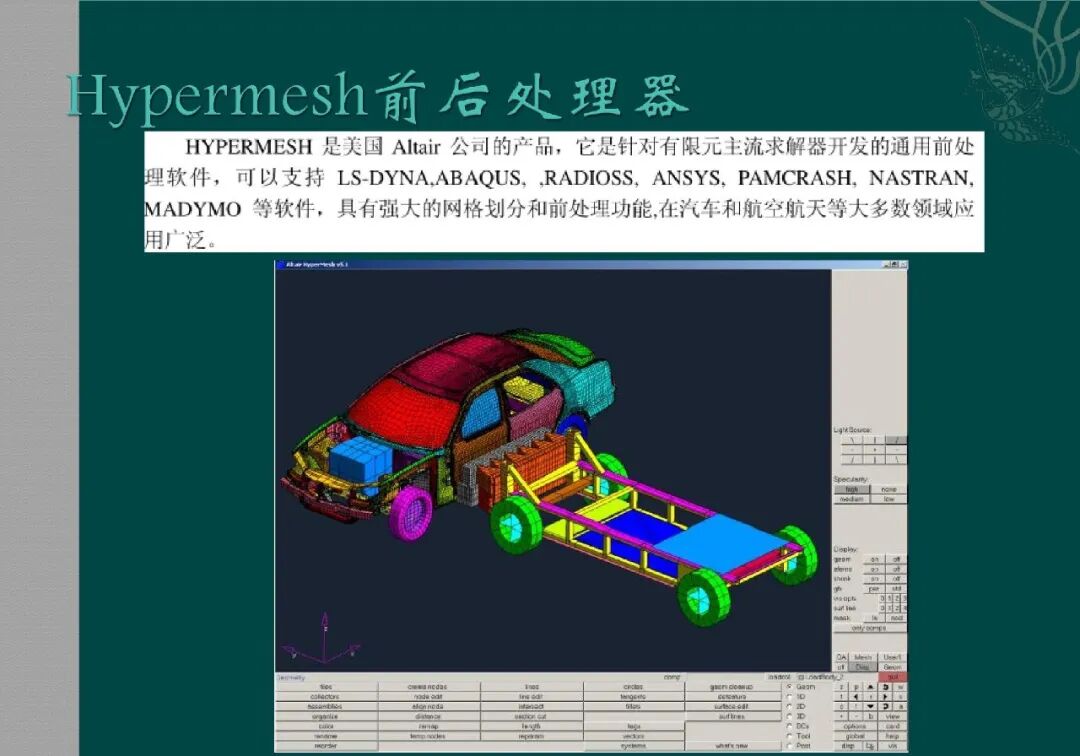Set specularity to none
This screenshot has width=1080, height=756.
click(889, 489)
